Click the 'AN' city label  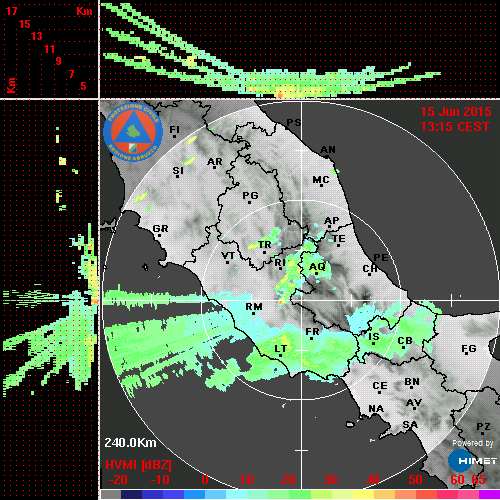click(x=328, y=150)
